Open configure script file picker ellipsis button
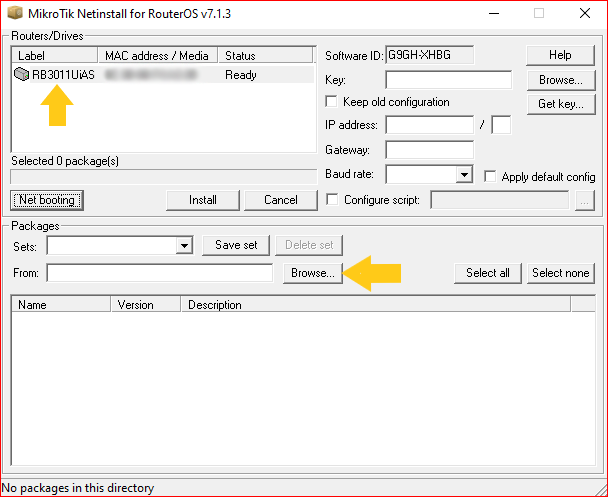Viewport: 608px width, 497px height. [x=585, y=200]
